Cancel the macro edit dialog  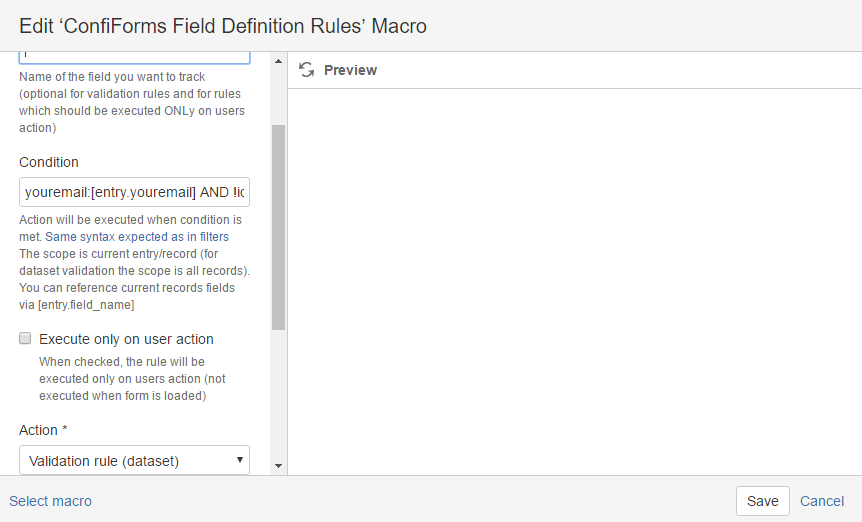point(822,501)
